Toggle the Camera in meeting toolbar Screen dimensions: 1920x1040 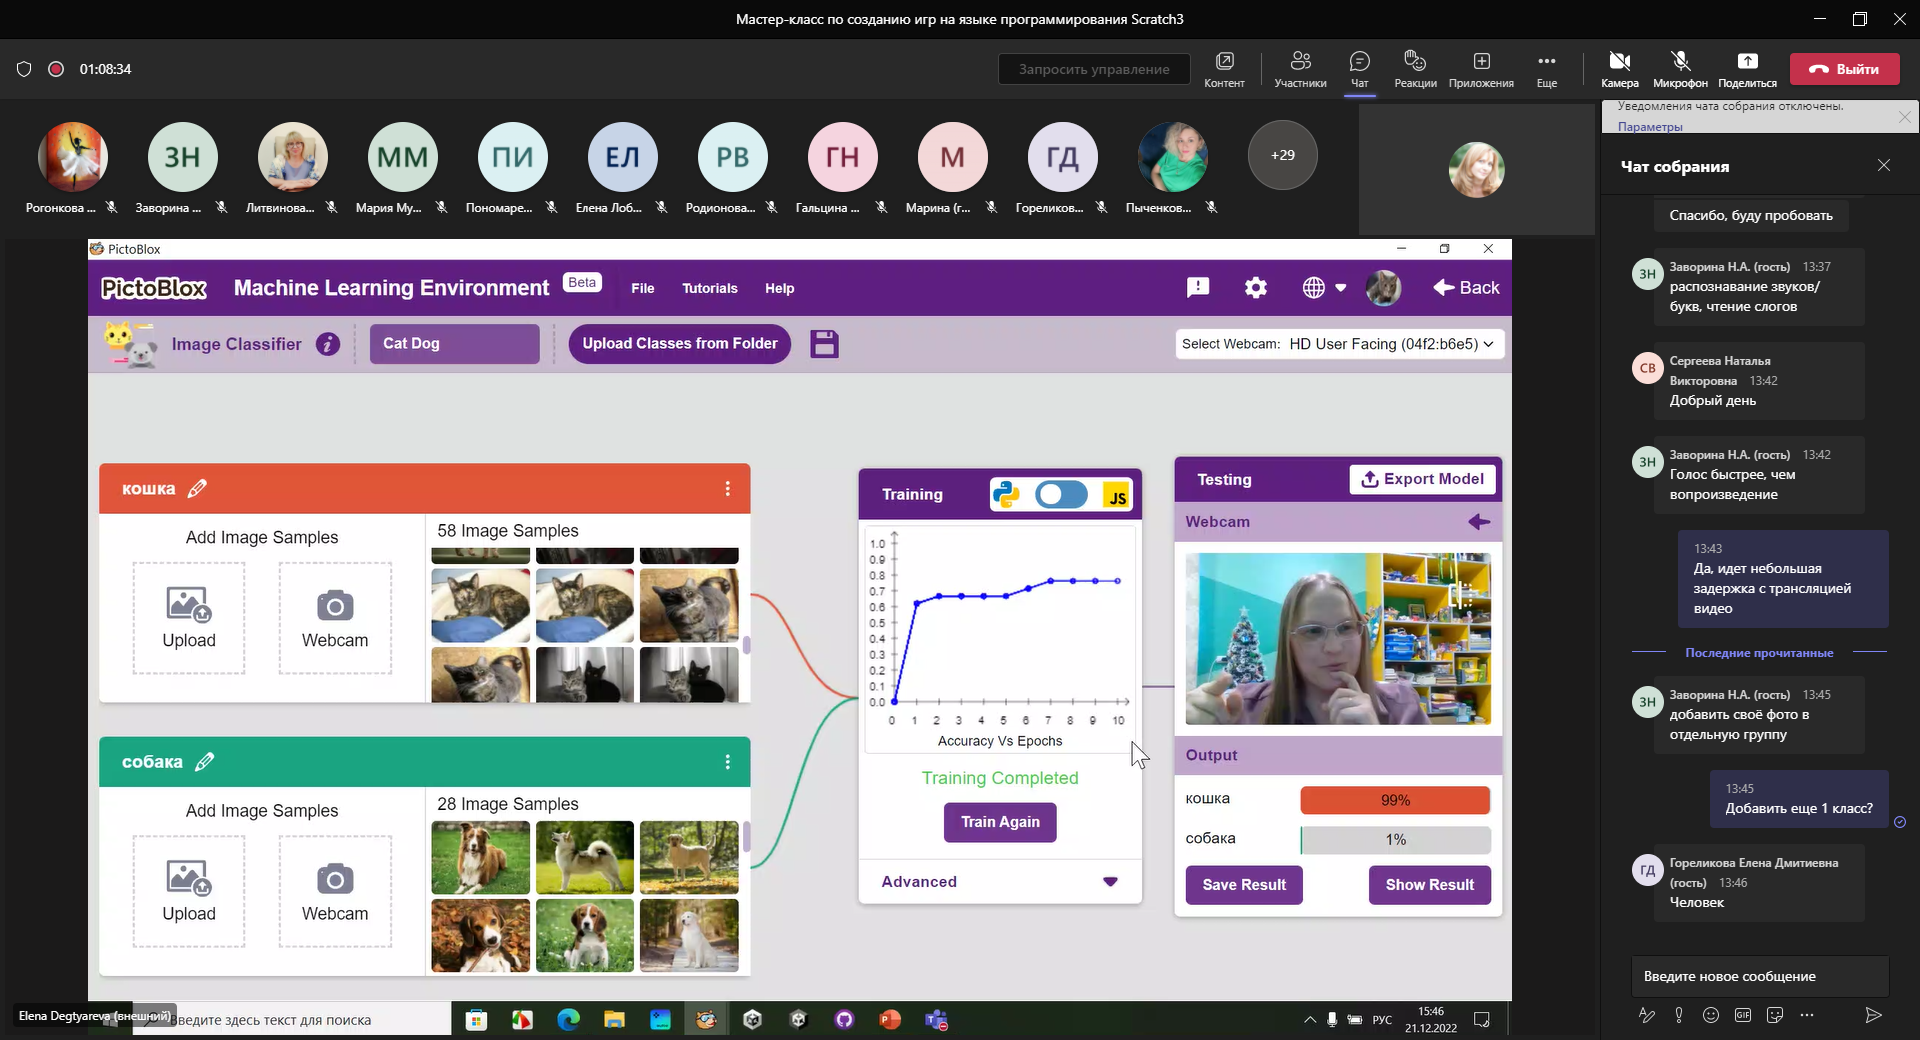click(1619, 69)
